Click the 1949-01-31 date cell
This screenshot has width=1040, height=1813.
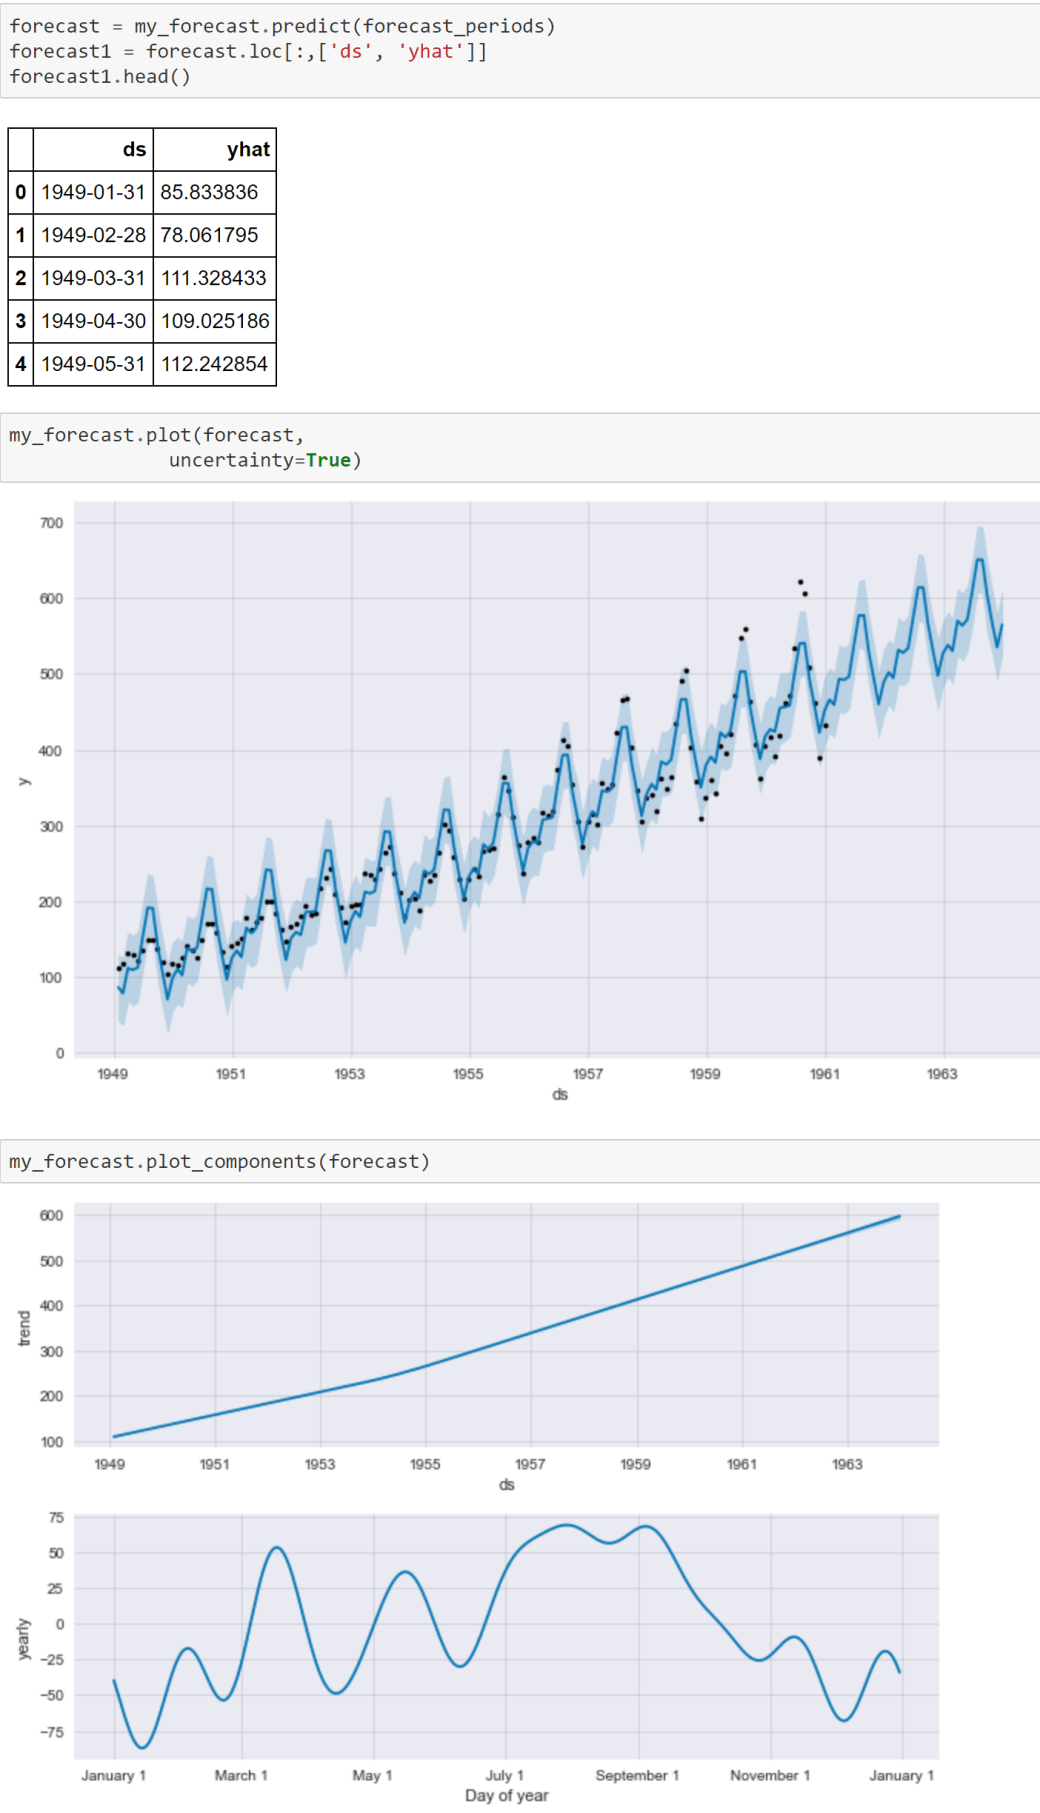(x=93, y=192)
